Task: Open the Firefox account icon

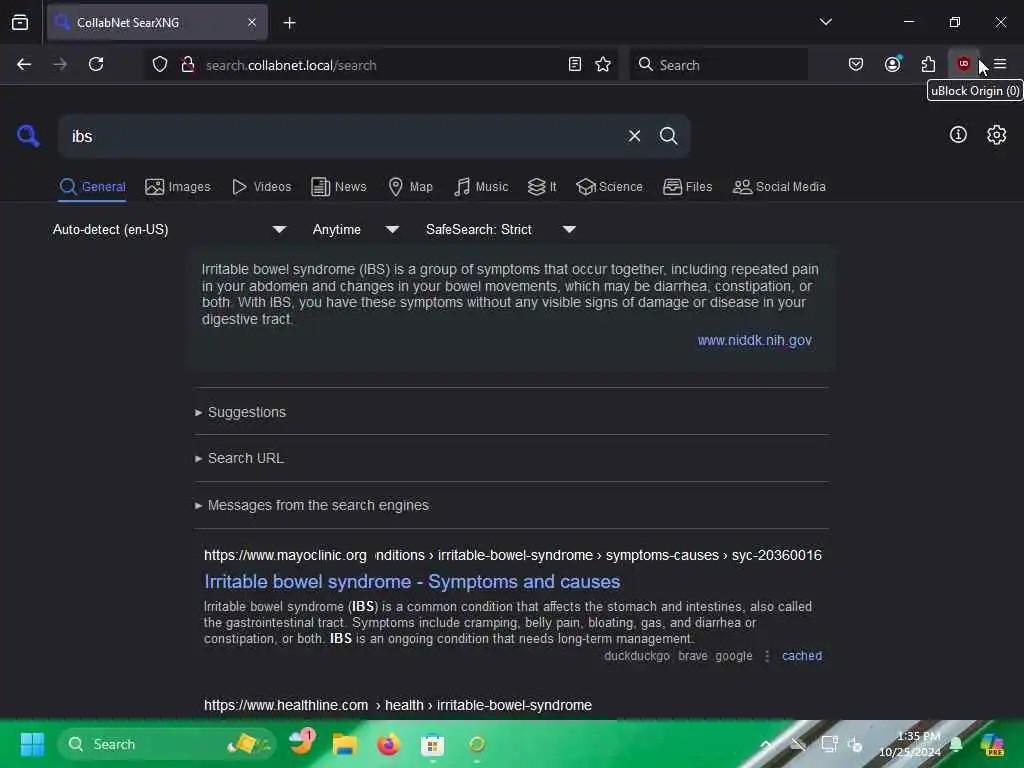Action: coord(892,64)
